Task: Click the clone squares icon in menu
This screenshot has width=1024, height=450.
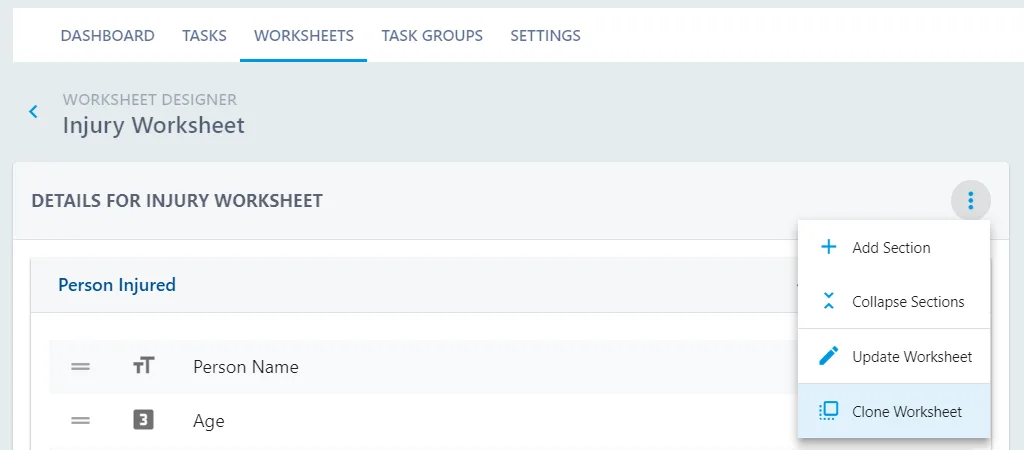Action: click(x=828, y=411)
